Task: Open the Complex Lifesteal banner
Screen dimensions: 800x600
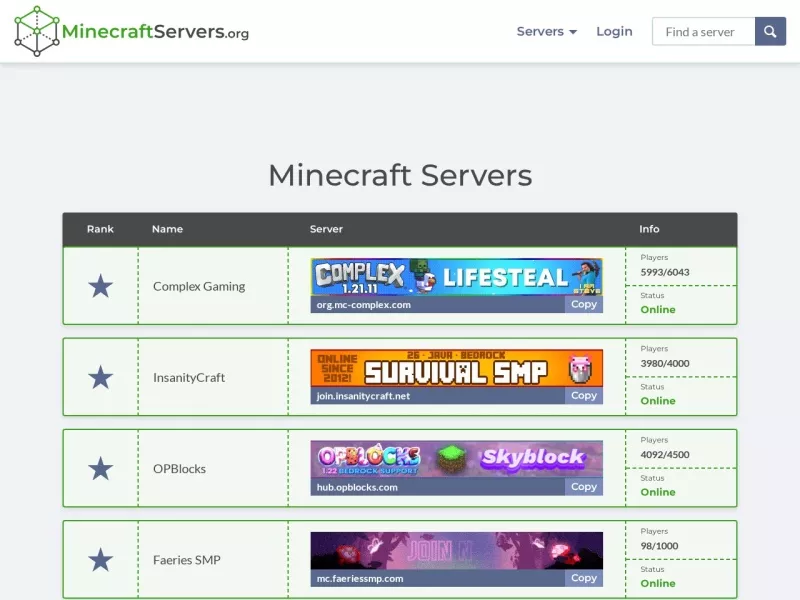Action: coord(457,277)
